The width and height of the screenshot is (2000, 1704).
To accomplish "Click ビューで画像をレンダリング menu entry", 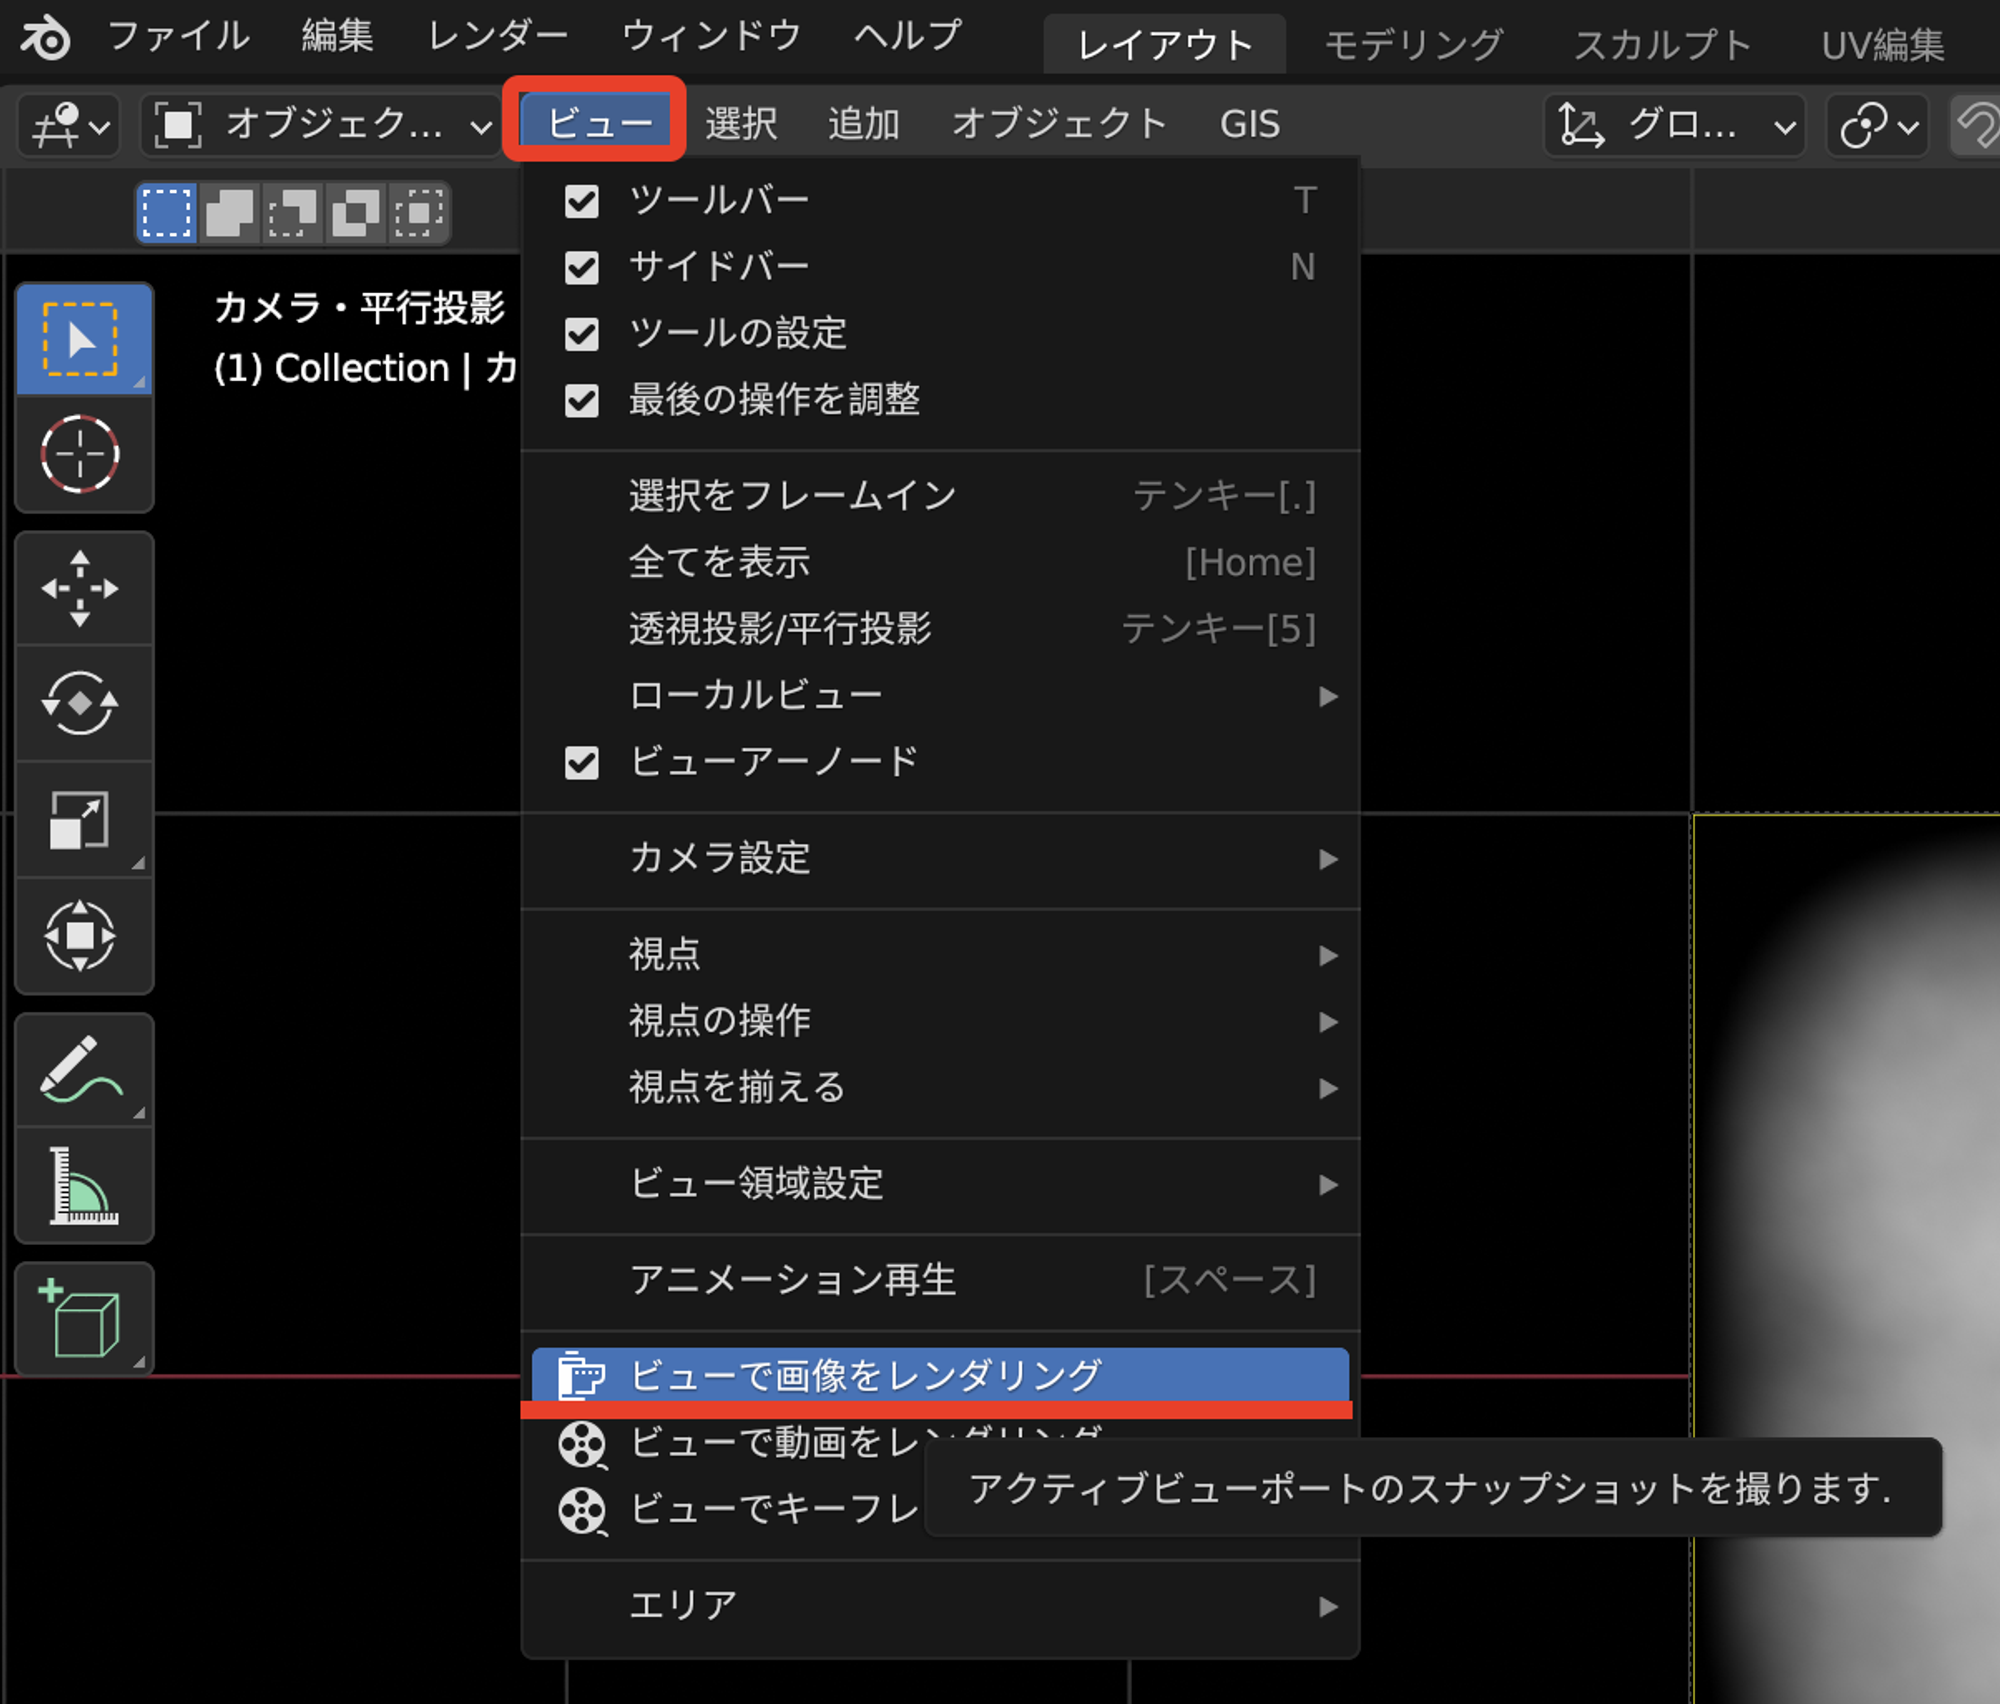I will pyautogui.click(x=940, y=1376).
